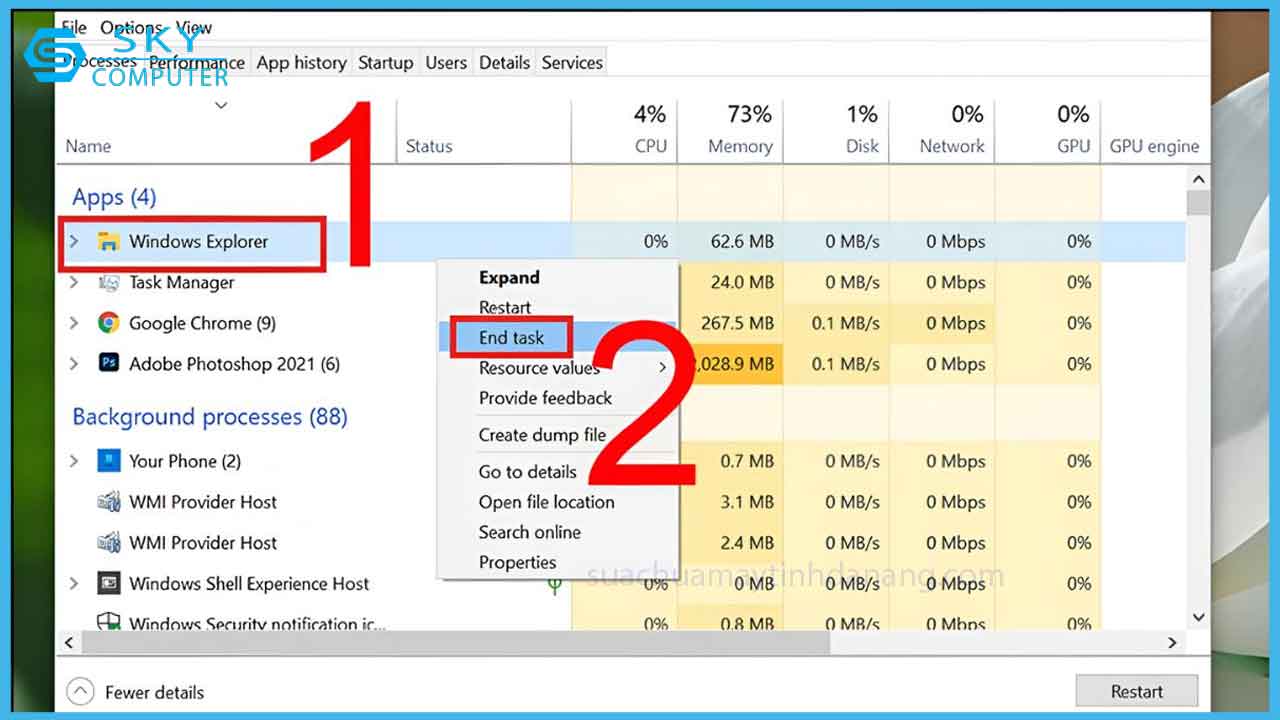Sort by the Status column header

click(x=429, y=146)
